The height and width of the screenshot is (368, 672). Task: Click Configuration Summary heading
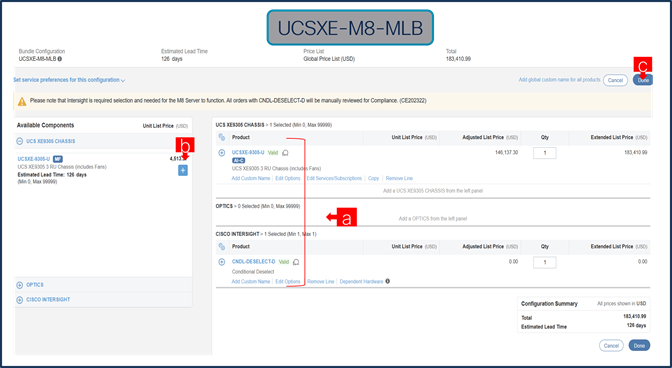[x=549, y=304]
